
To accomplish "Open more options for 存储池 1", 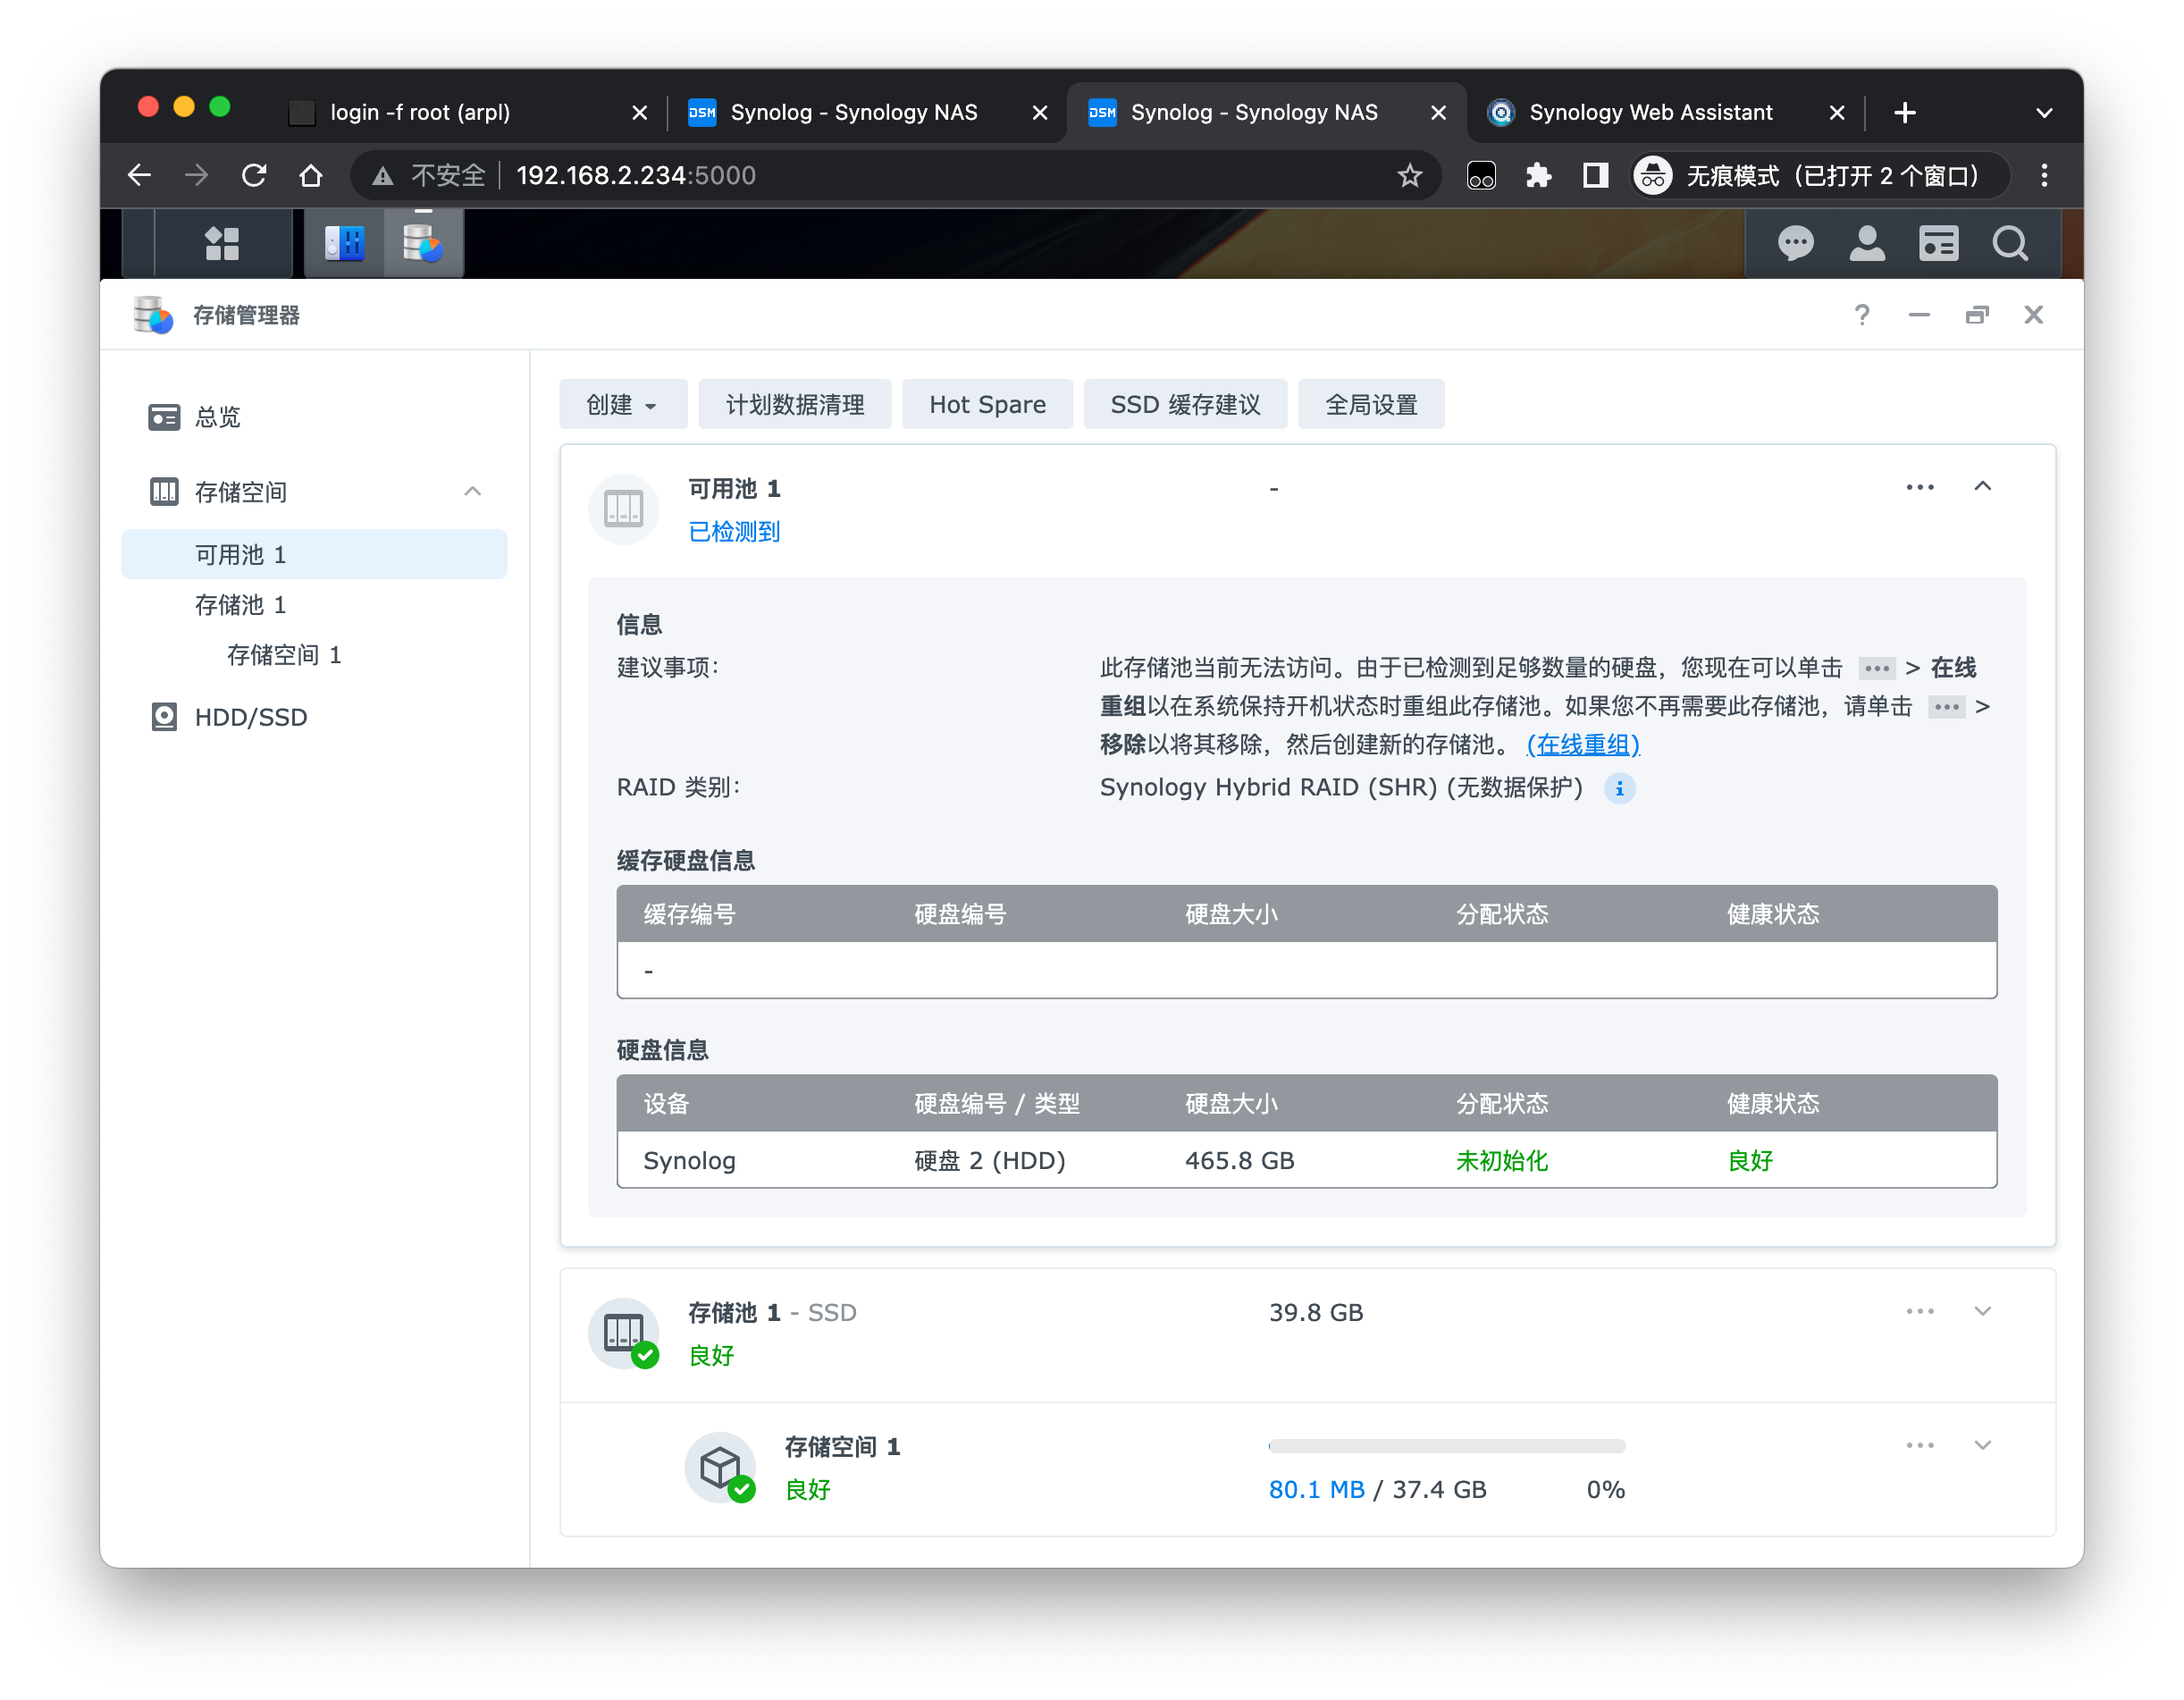I will 1919,1311.
